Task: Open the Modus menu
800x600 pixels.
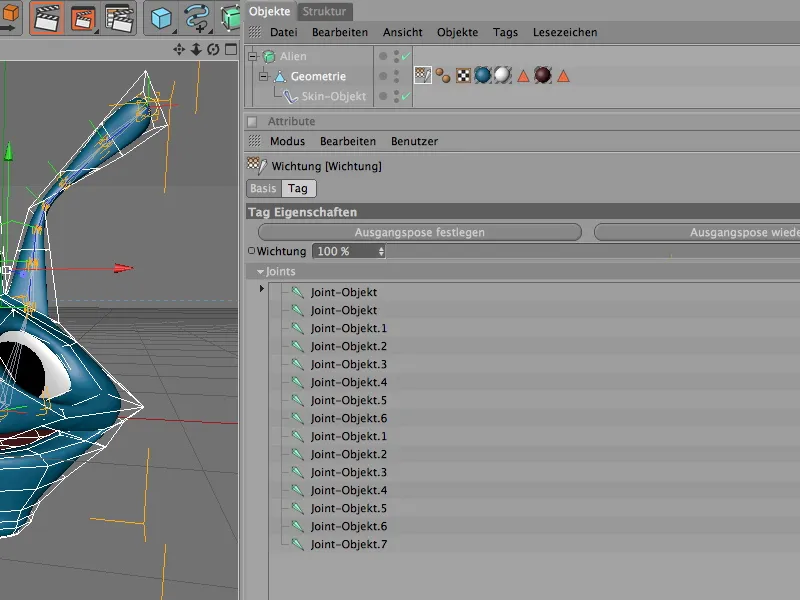Action: (x=287, y=141)
